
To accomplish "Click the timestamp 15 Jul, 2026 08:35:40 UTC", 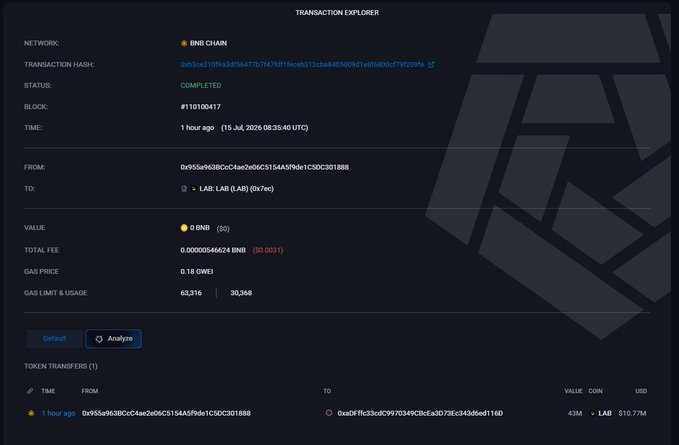I will pyautogui.click(x=265, y=128).
